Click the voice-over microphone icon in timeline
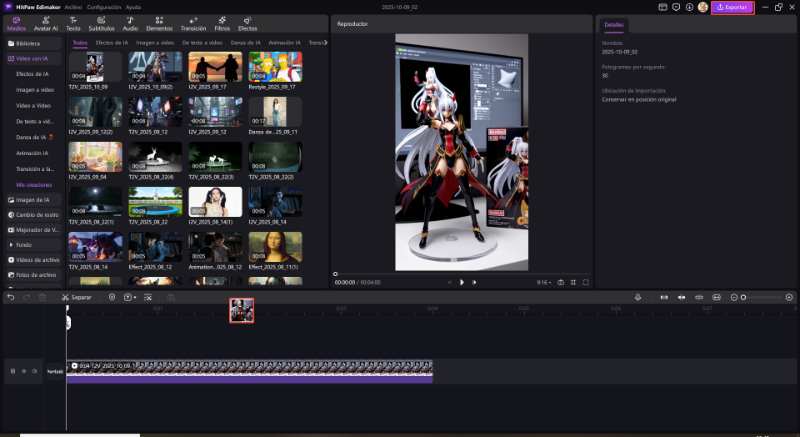 [x=638, y=297]
